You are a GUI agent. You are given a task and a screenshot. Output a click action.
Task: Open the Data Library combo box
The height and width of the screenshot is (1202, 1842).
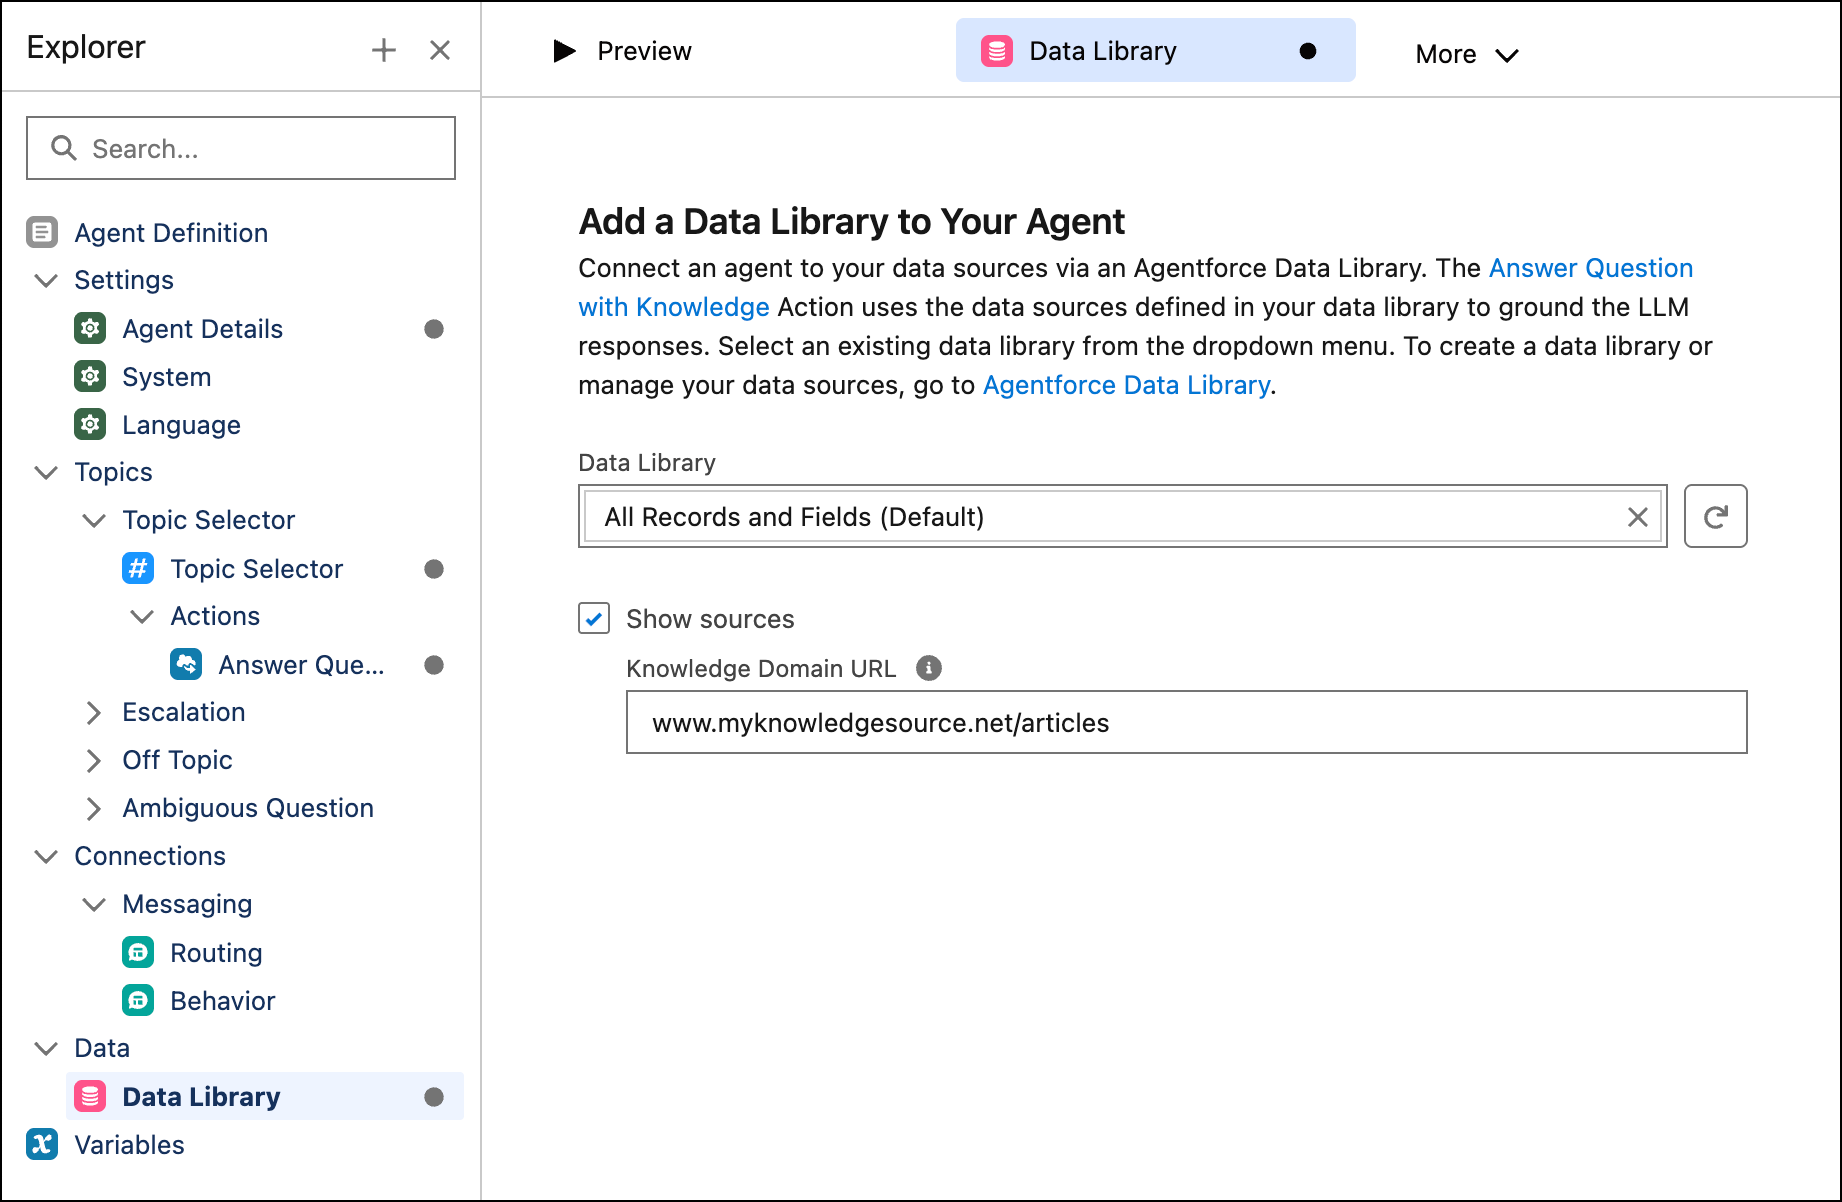tap(1122, 516)
